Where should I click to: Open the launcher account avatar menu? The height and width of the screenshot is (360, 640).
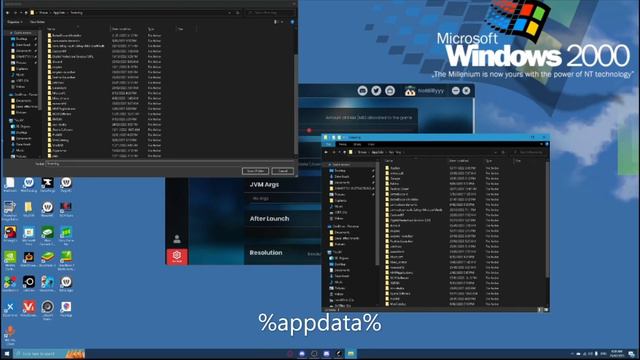coord(410,91)
